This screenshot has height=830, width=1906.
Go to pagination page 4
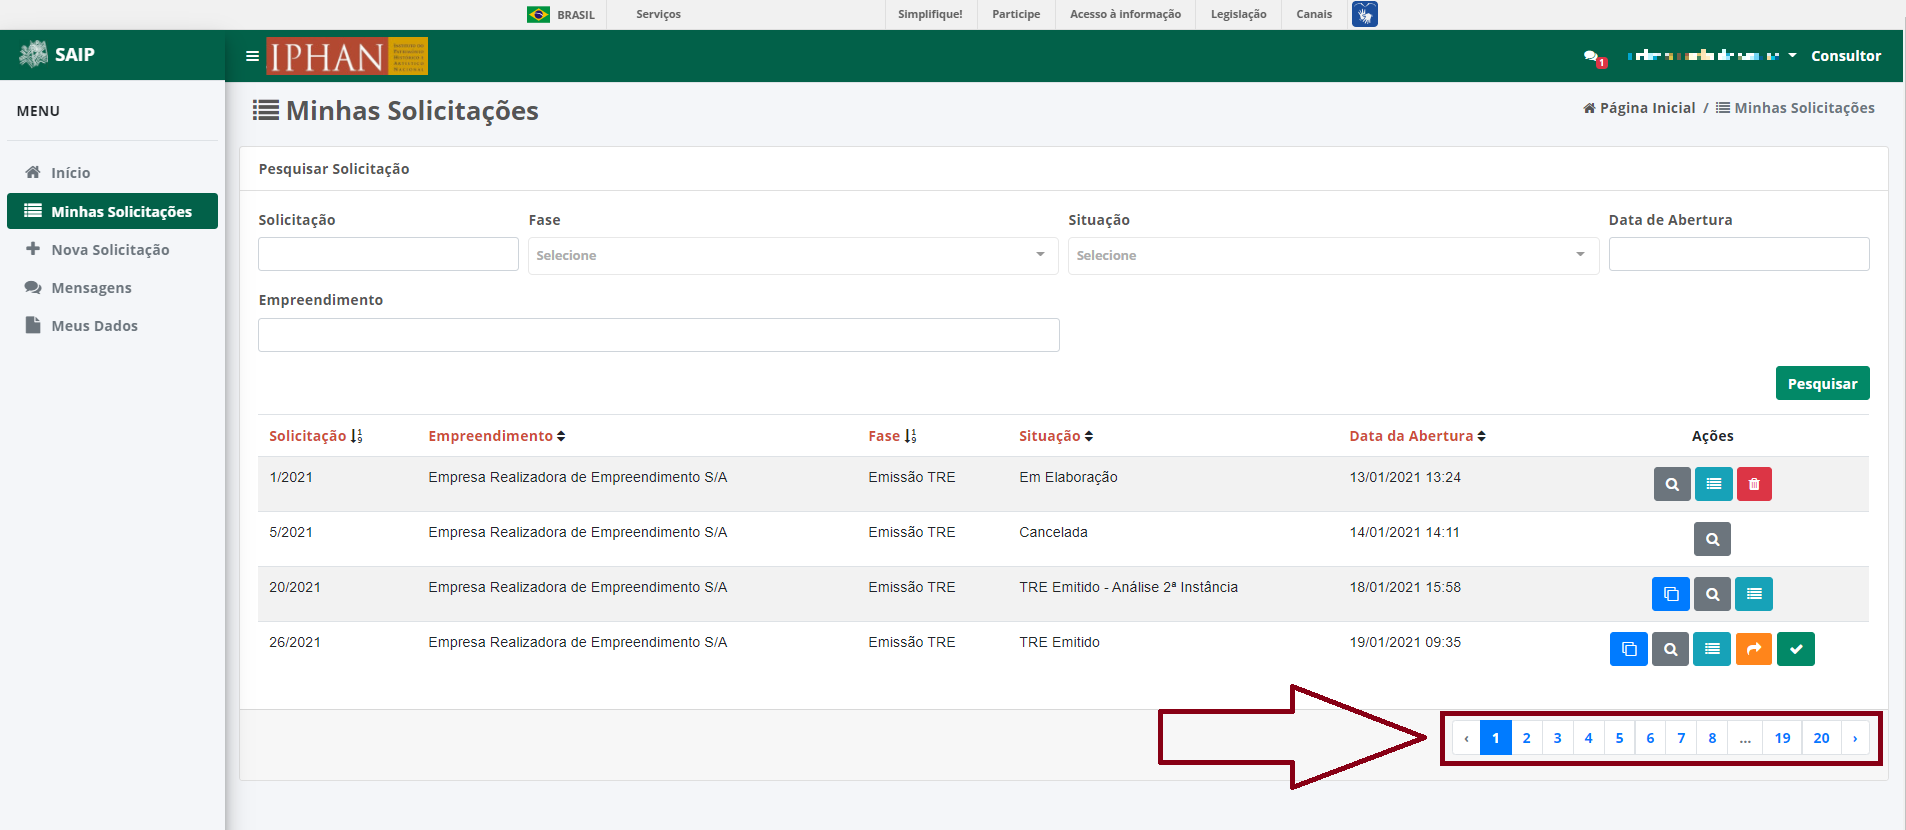pyautogui.click(x=1588, y=738)
